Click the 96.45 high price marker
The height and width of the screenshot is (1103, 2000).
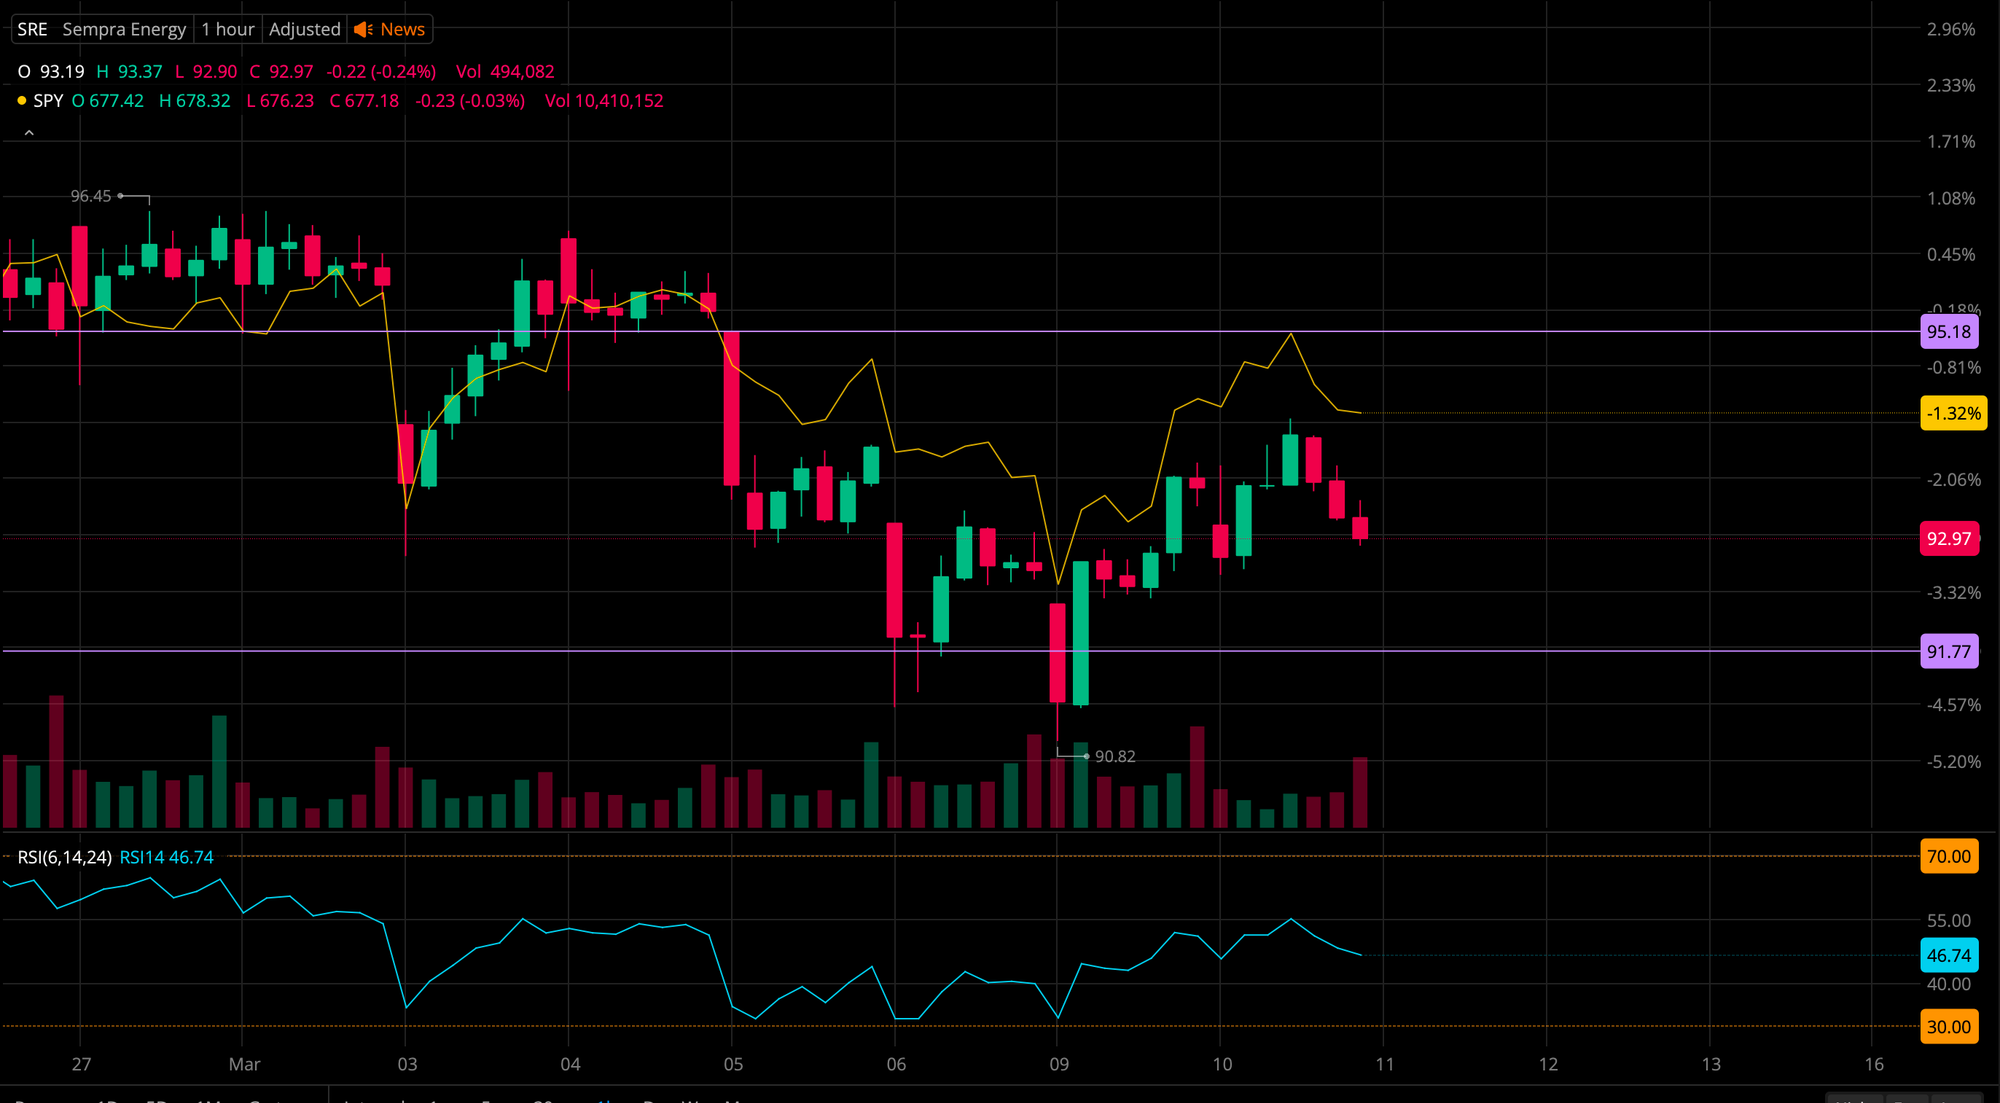pos(91,197)
